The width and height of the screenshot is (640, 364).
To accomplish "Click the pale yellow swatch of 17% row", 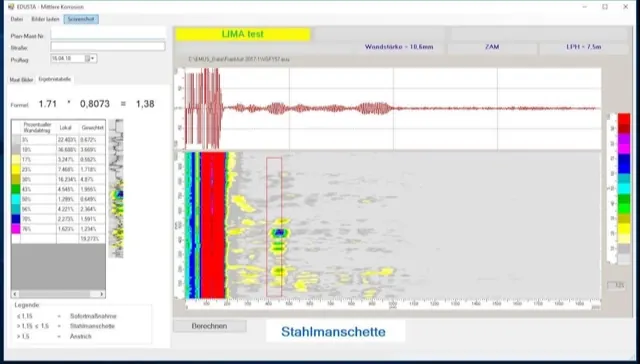I will click(16, 160).
